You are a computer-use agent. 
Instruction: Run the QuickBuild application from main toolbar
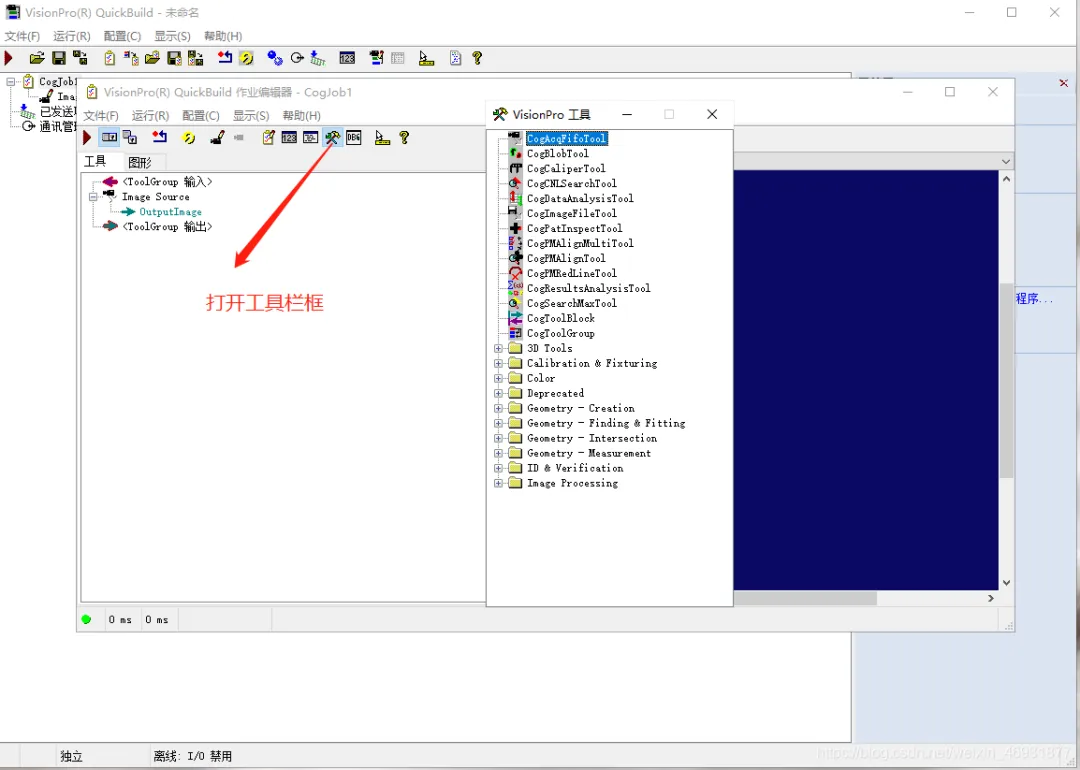tap(9, 59)
